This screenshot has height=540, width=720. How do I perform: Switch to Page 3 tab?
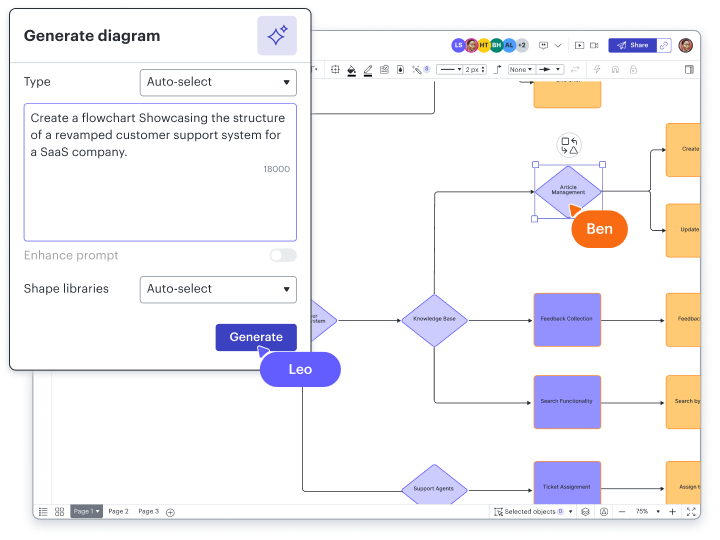[x=148, y=511]
